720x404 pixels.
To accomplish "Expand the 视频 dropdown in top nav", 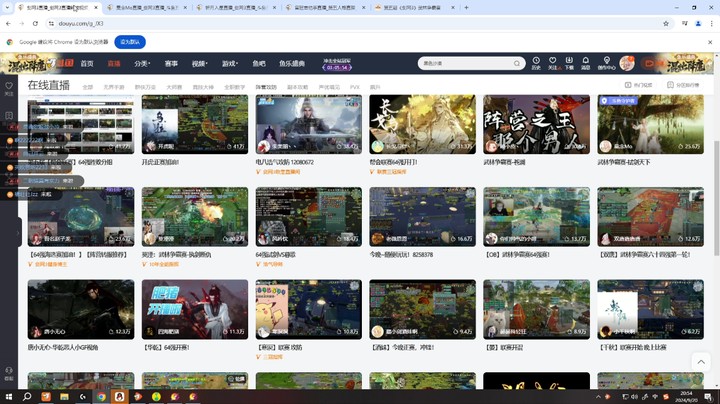I will point(199,63).
